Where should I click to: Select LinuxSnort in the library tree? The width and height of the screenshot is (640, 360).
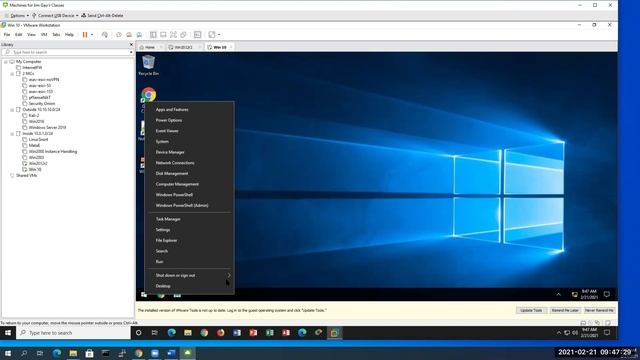[x=38, y=140]
